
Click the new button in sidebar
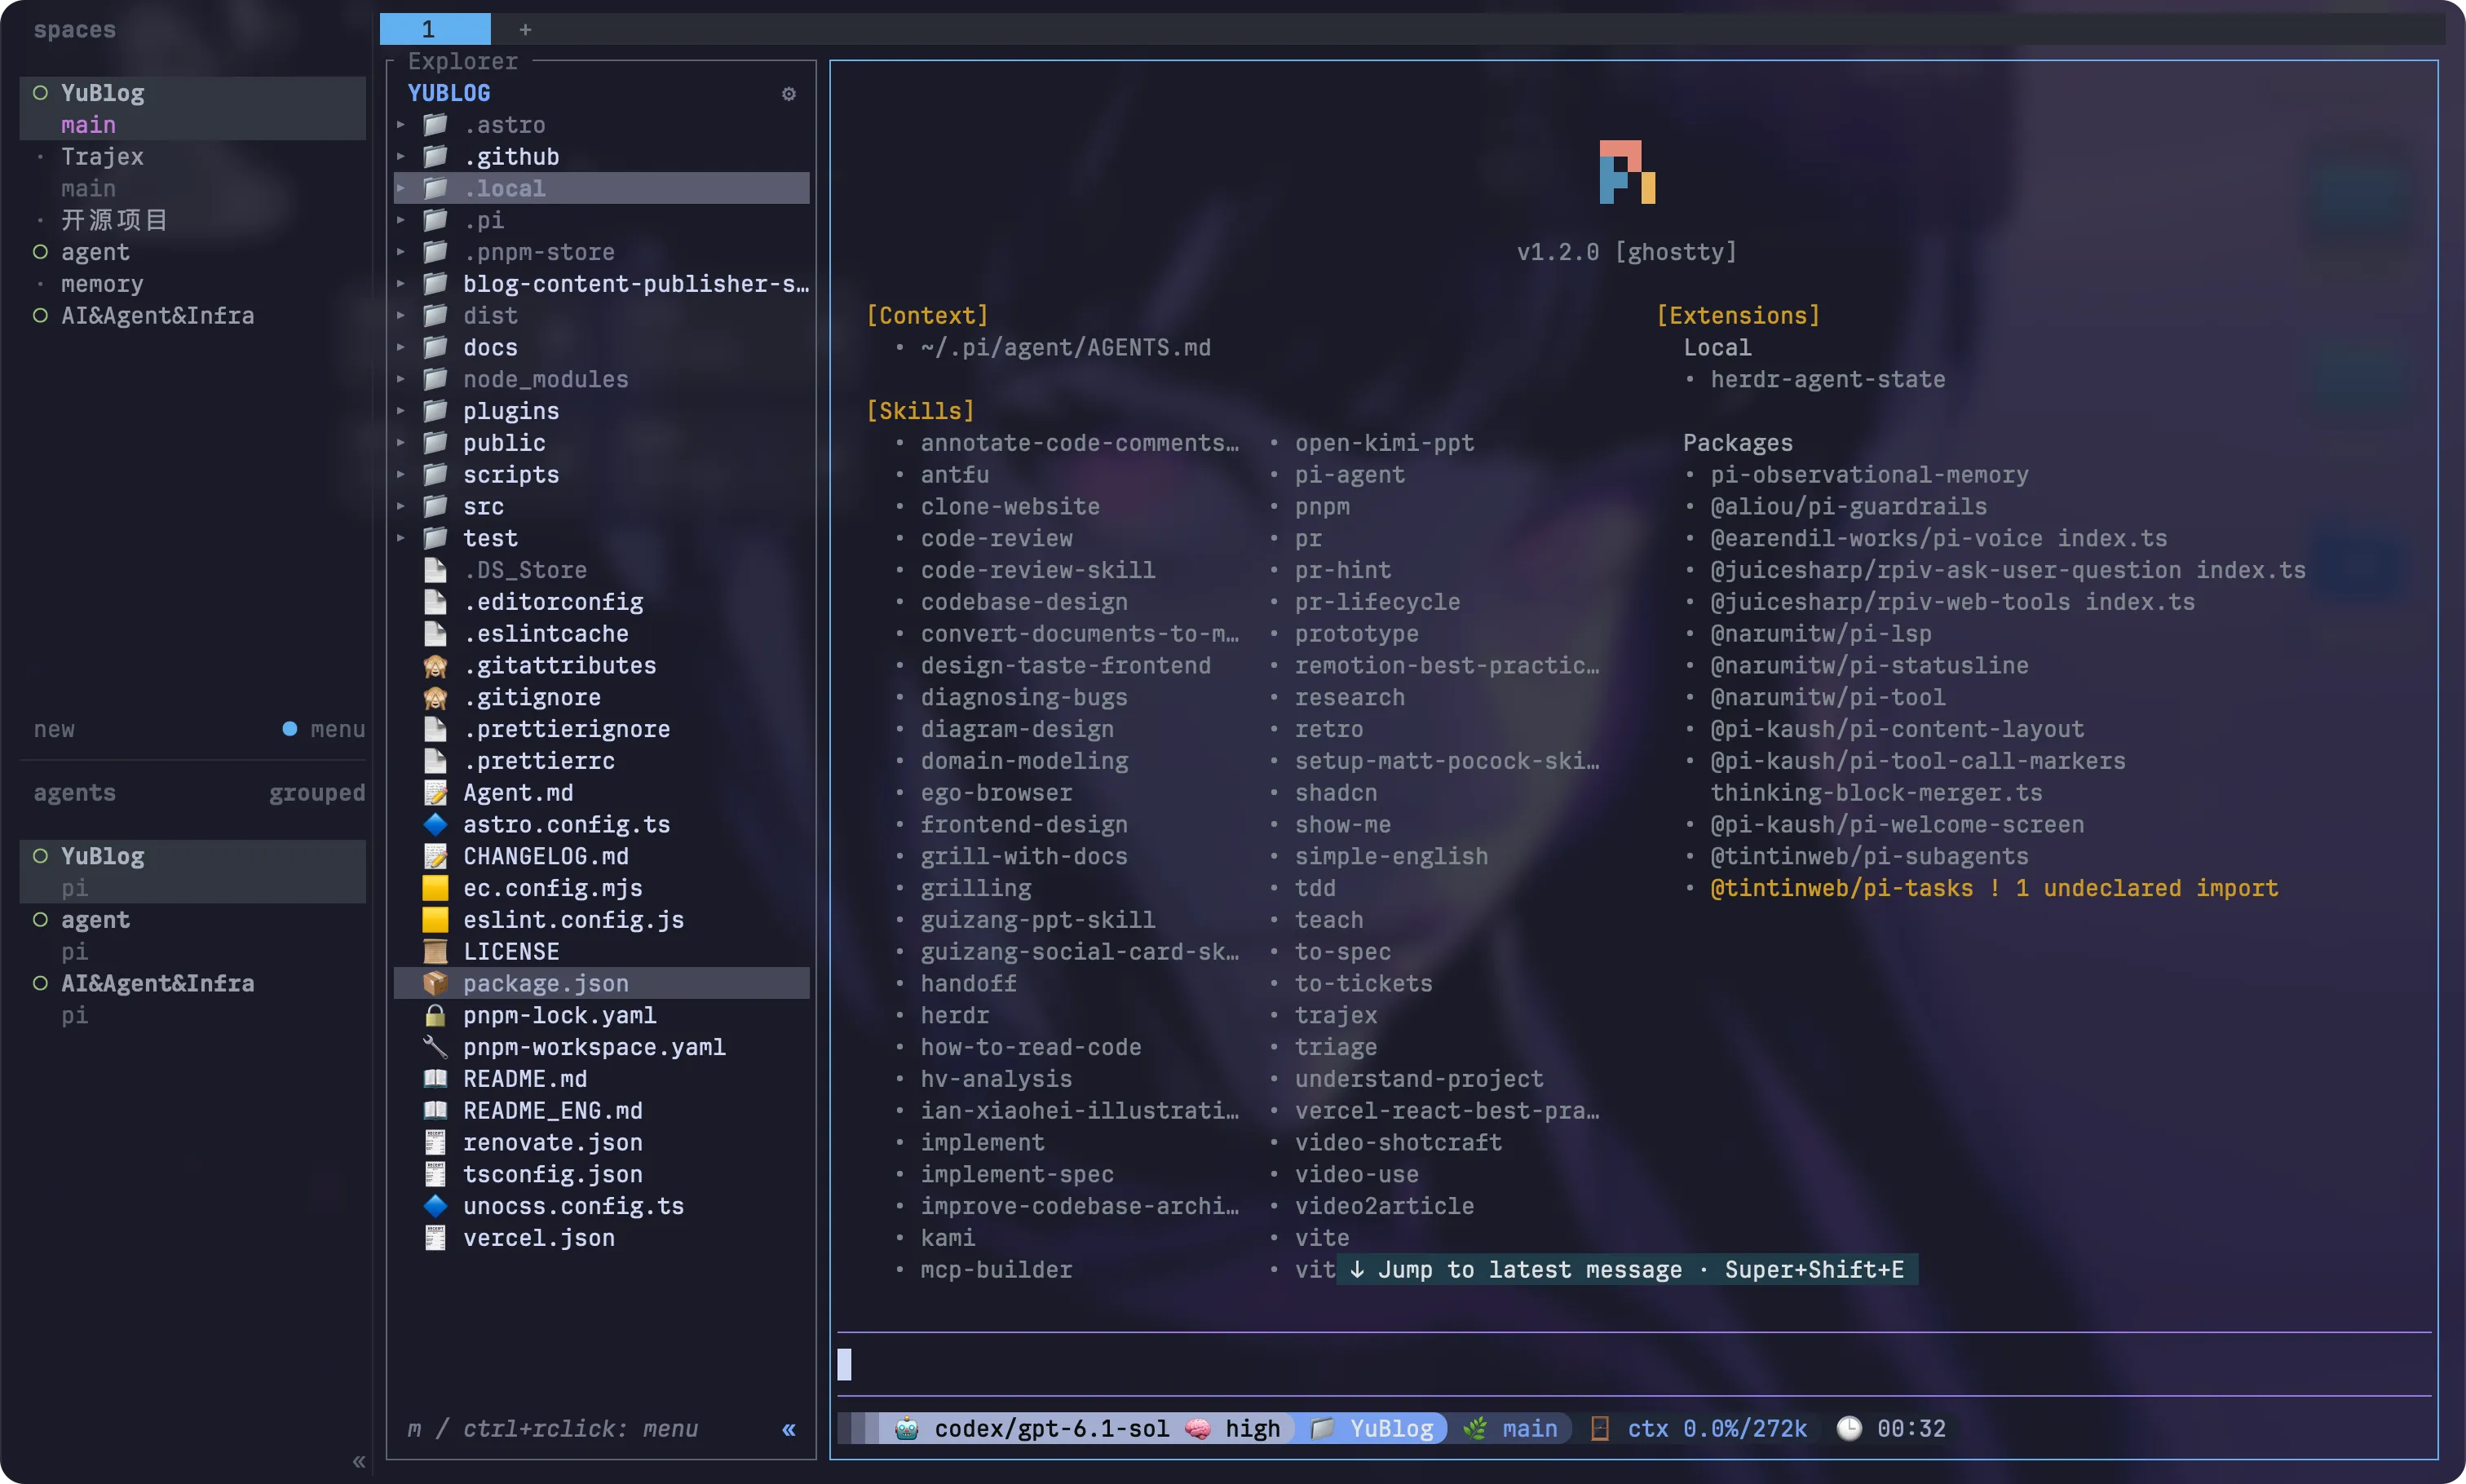point(54,729)
